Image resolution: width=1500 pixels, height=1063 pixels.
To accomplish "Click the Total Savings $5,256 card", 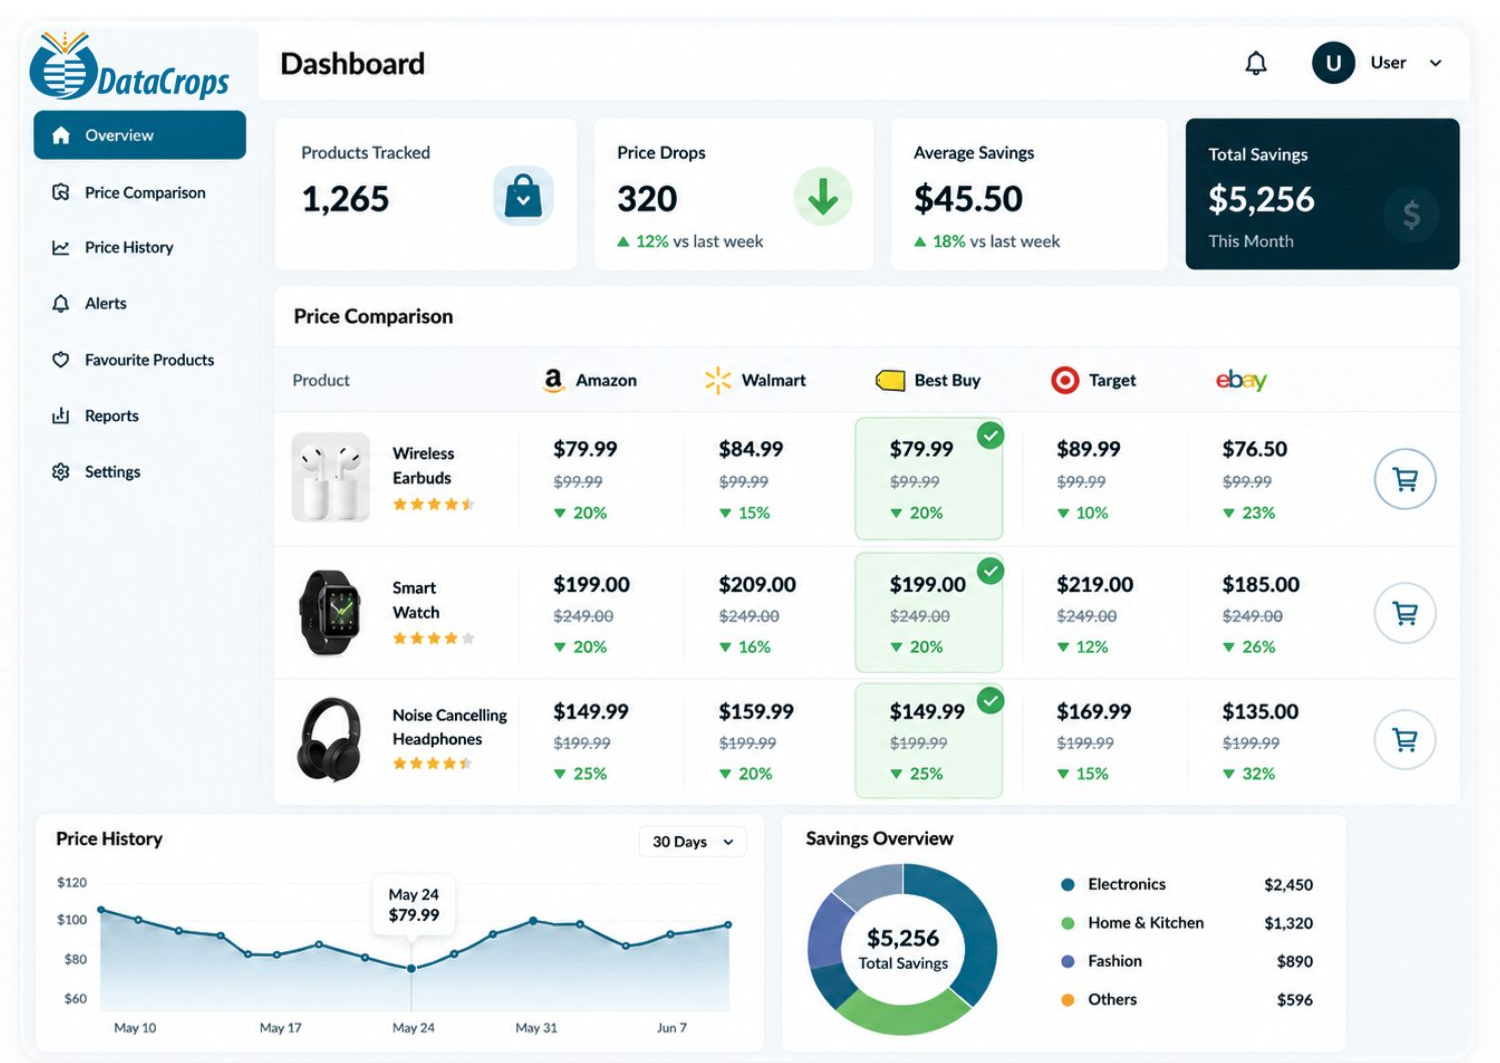I will click(x=1322, y=194).
